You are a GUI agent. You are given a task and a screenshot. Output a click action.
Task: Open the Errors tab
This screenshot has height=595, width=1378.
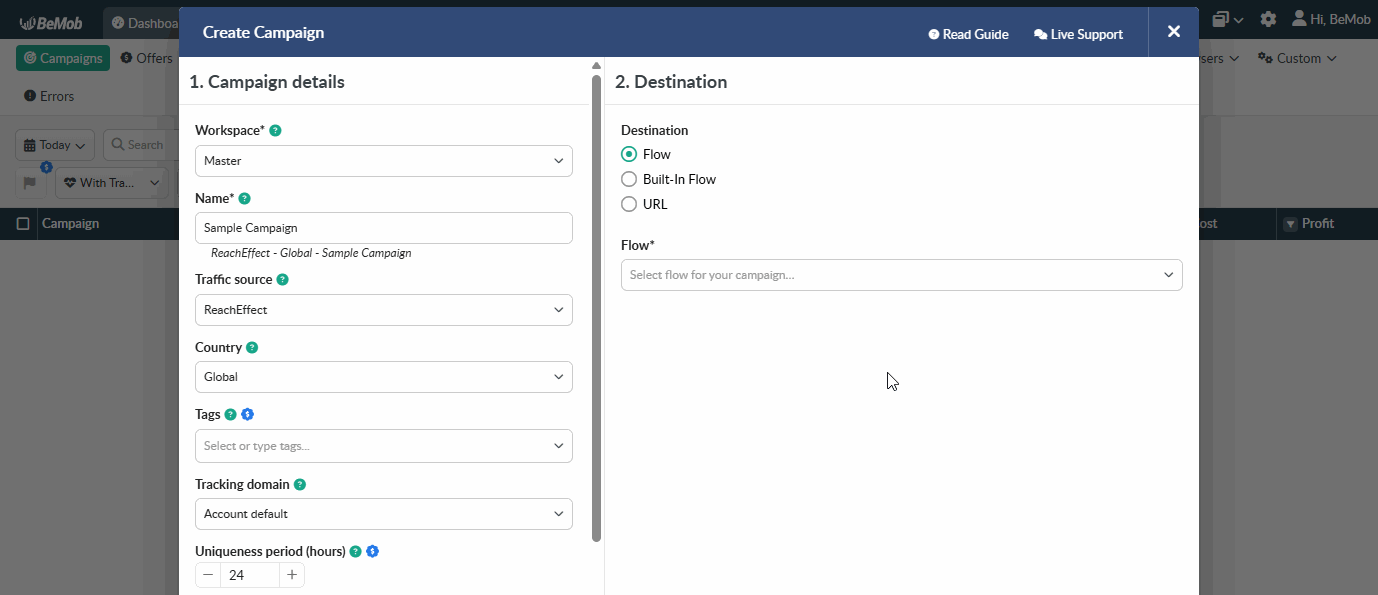[49, 96]
